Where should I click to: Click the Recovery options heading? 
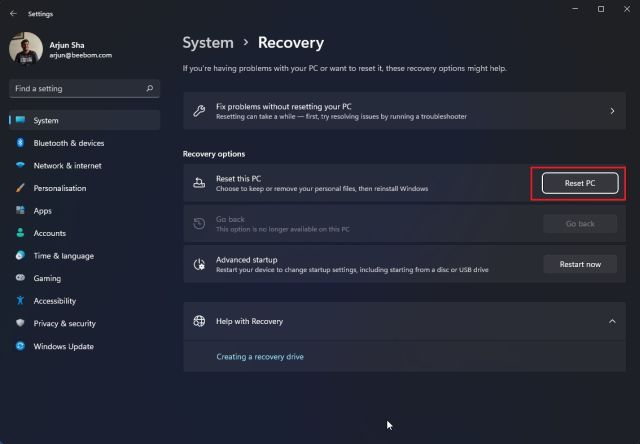coord(214,154)
